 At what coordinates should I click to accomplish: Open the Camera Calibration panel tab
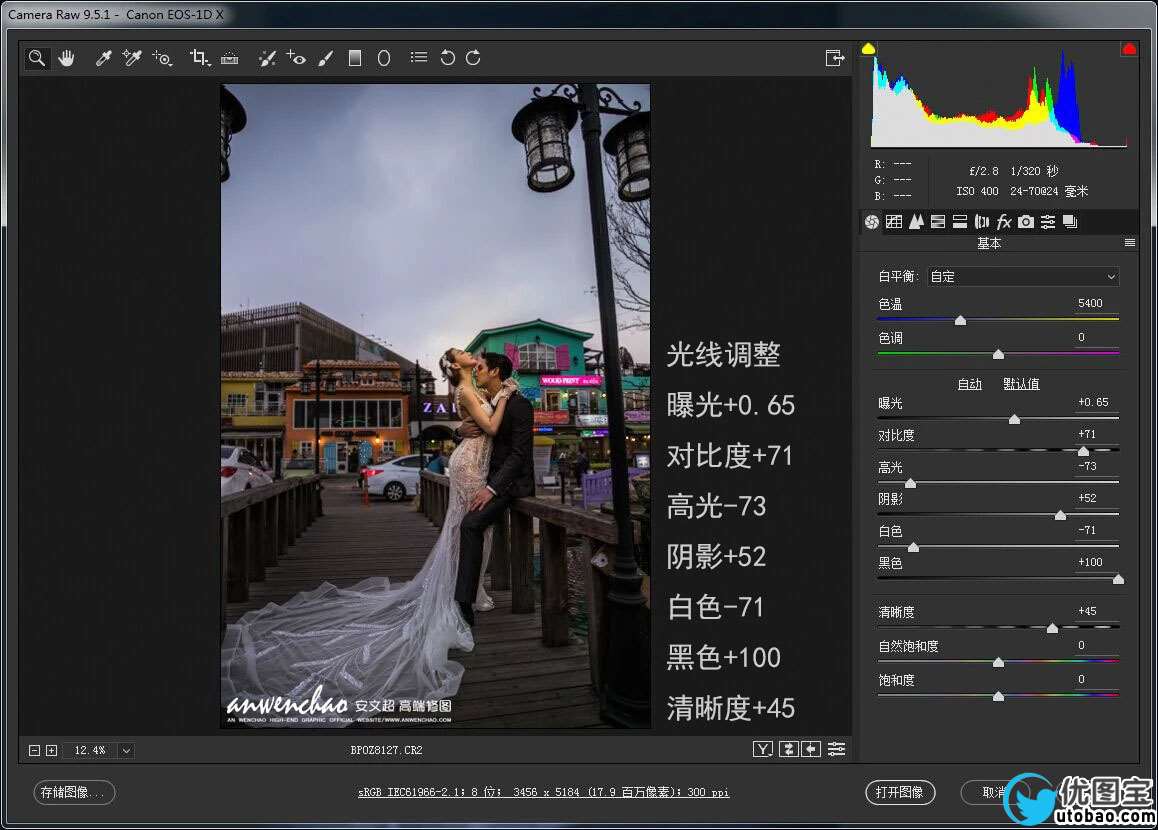click(1026, 222)
